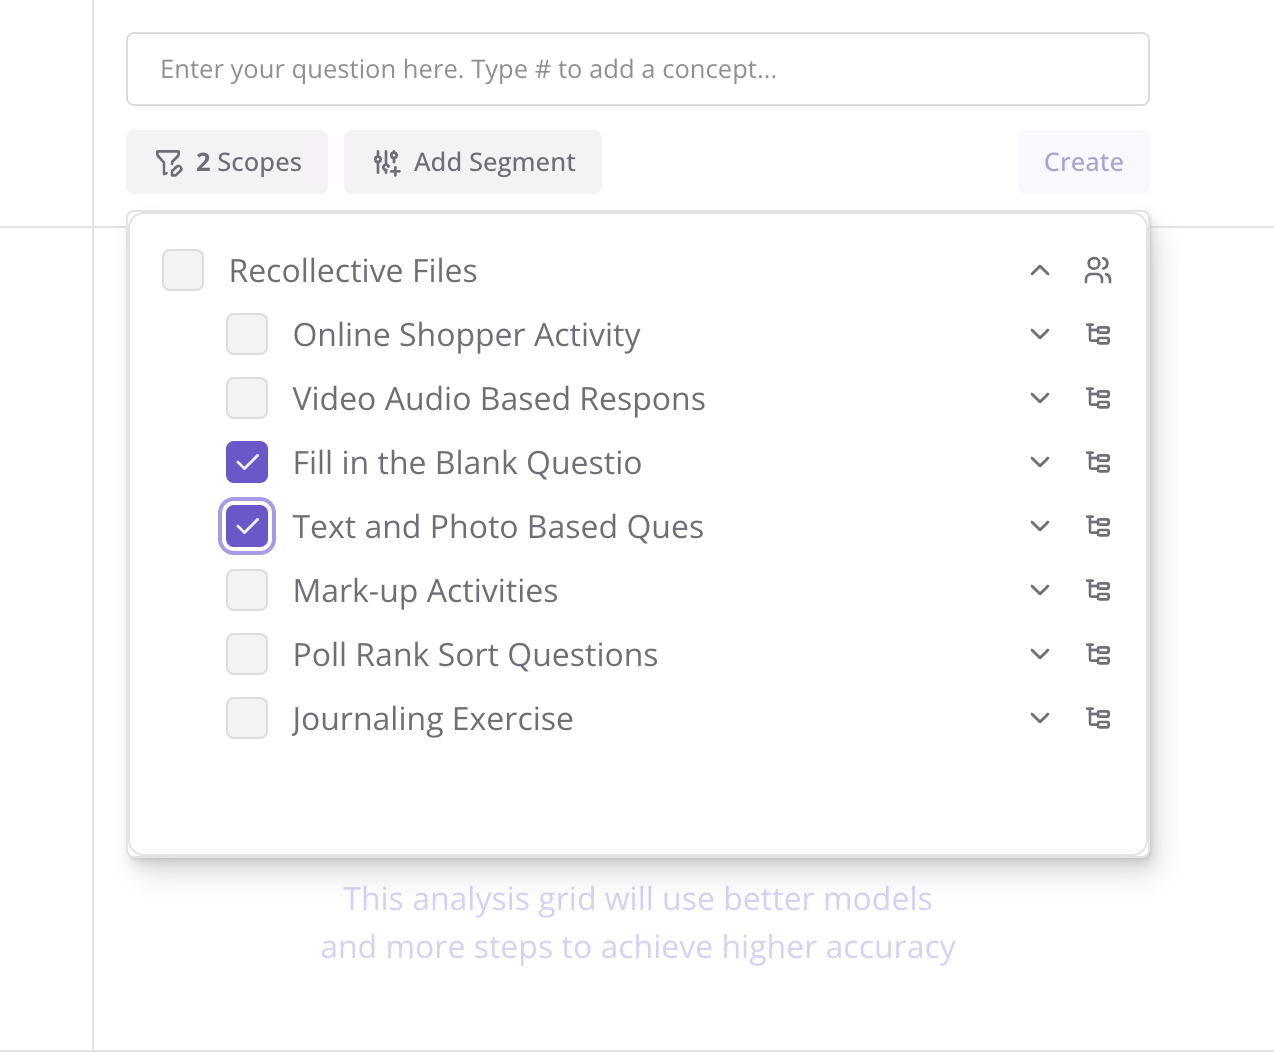Click hierarchy icon next to Journaling Exercise

[x=1098, y=718]
